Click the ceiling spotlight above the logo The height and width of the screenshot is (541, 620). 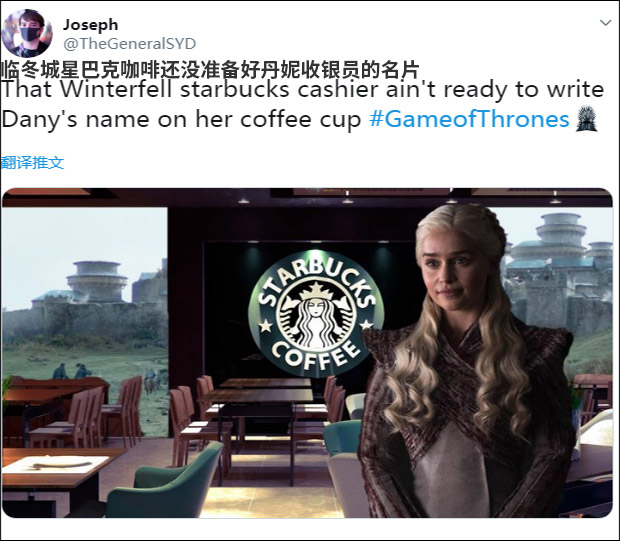coord(316,241)
